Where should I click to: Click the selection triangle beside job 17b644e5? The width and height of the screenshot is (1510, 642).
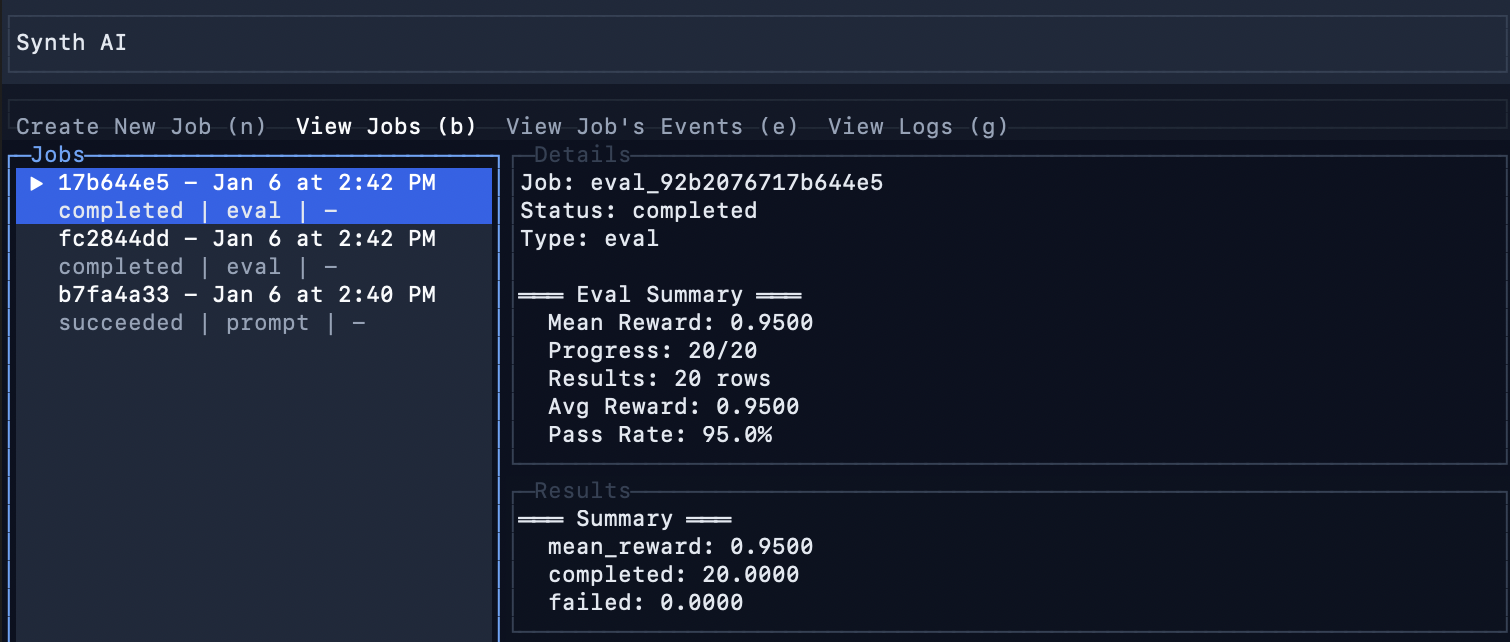(36, 182)
